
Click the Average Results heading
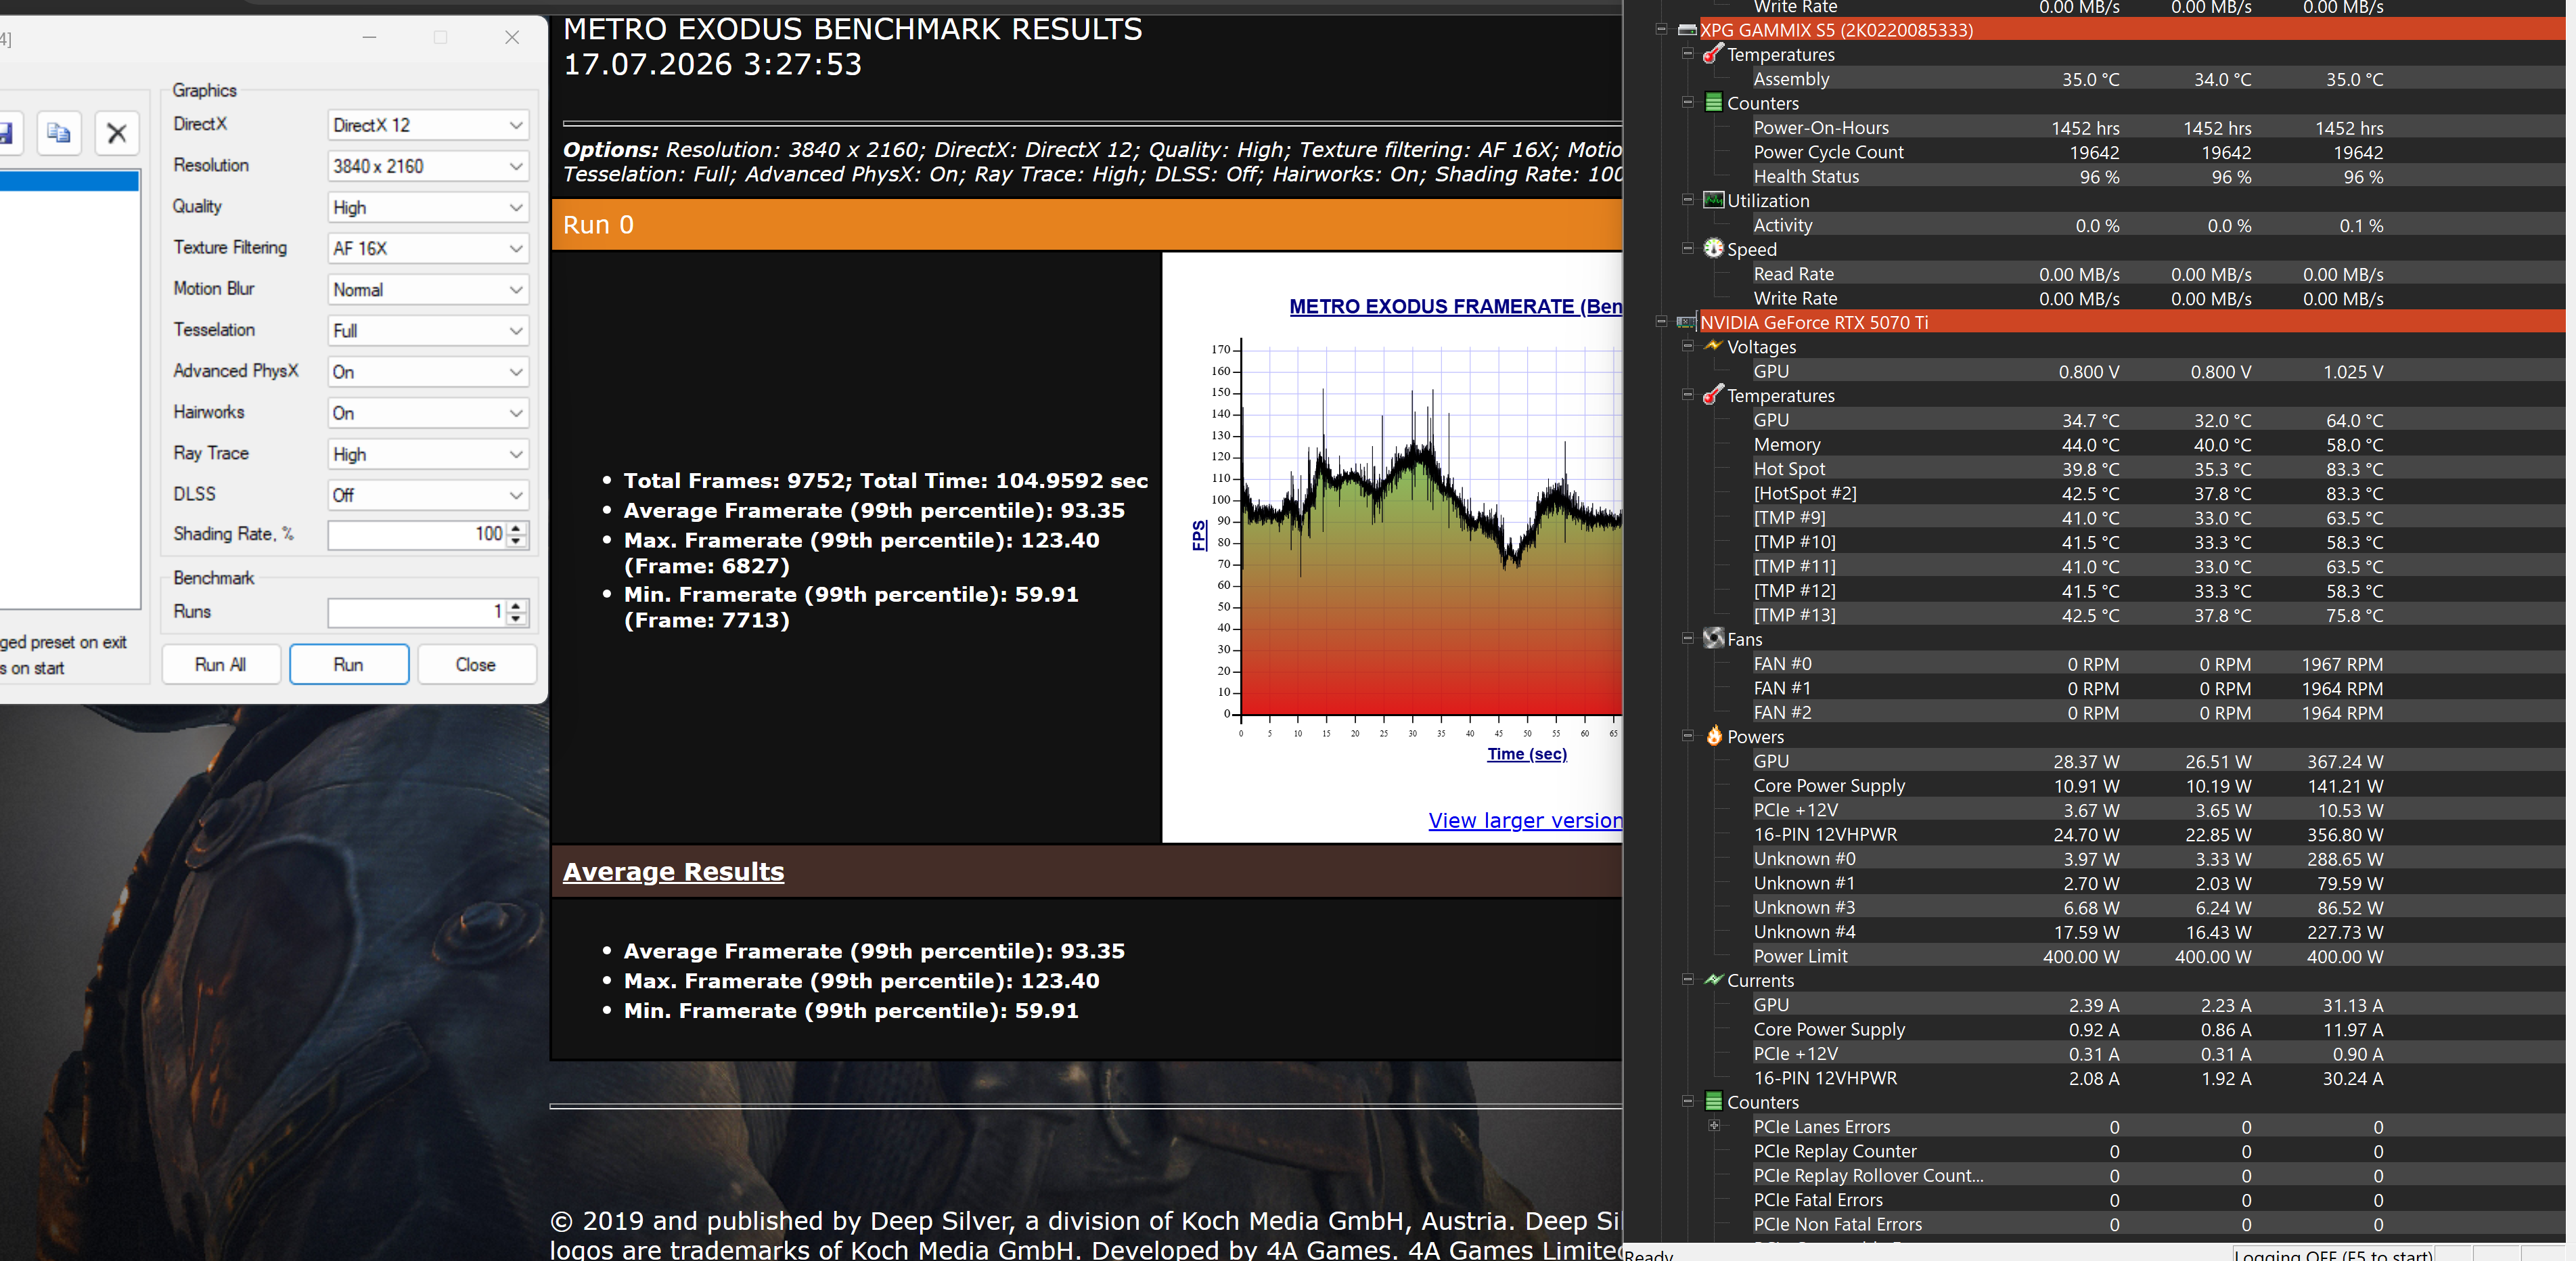673,872
